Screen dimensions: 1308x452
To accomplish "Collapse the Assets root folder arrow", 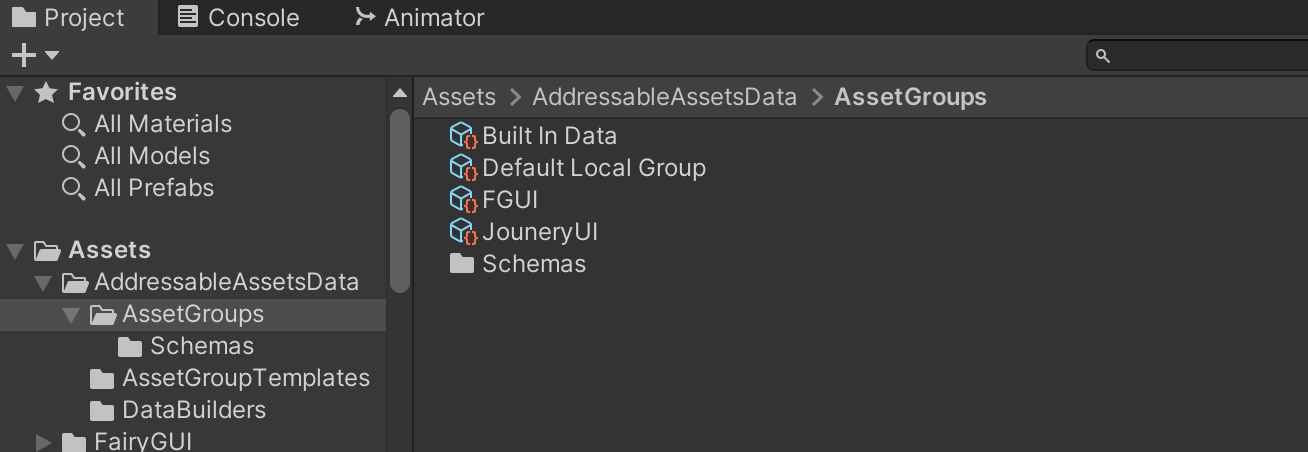I will (15, 250).
